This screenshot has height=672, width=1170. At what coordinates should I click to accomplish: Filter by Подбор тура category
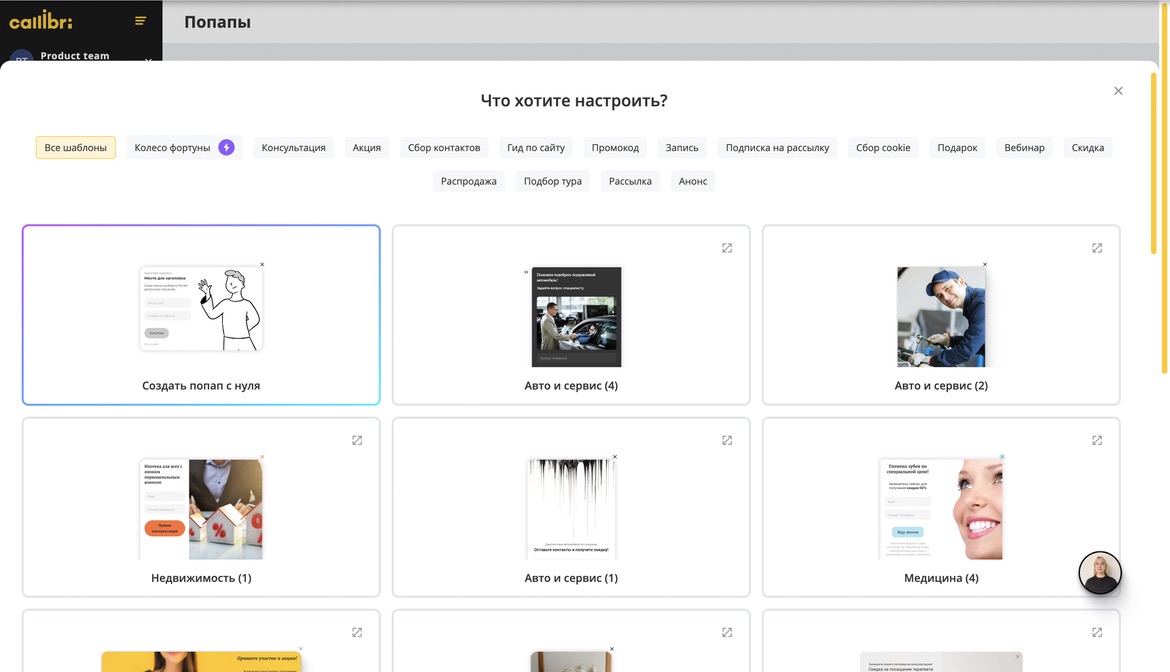[553, 182]
